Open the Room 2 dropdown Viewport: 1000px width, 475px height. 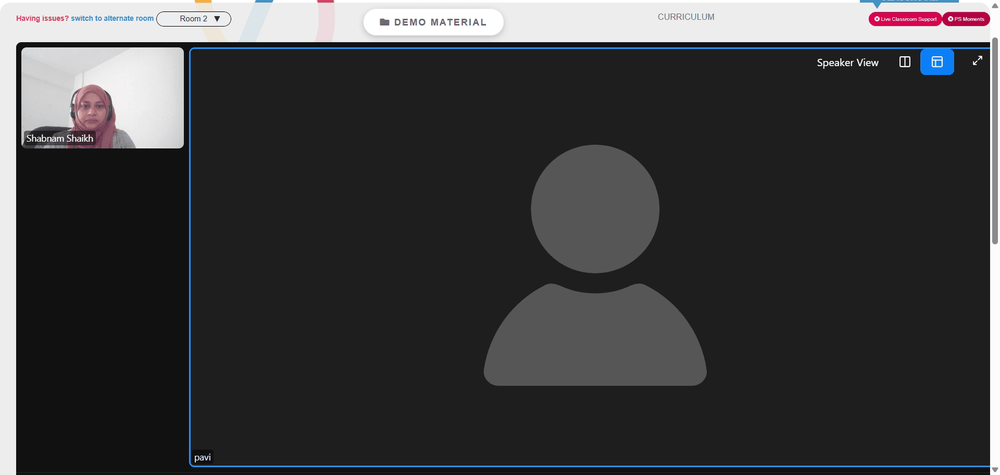pos(194,19)
